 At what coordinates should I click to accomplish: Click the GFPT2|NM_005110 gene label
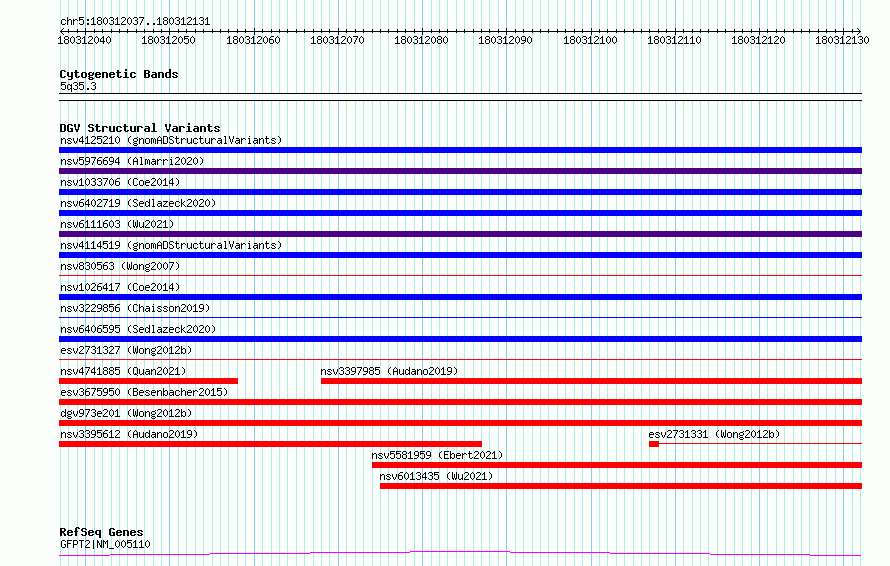point(105,544)
